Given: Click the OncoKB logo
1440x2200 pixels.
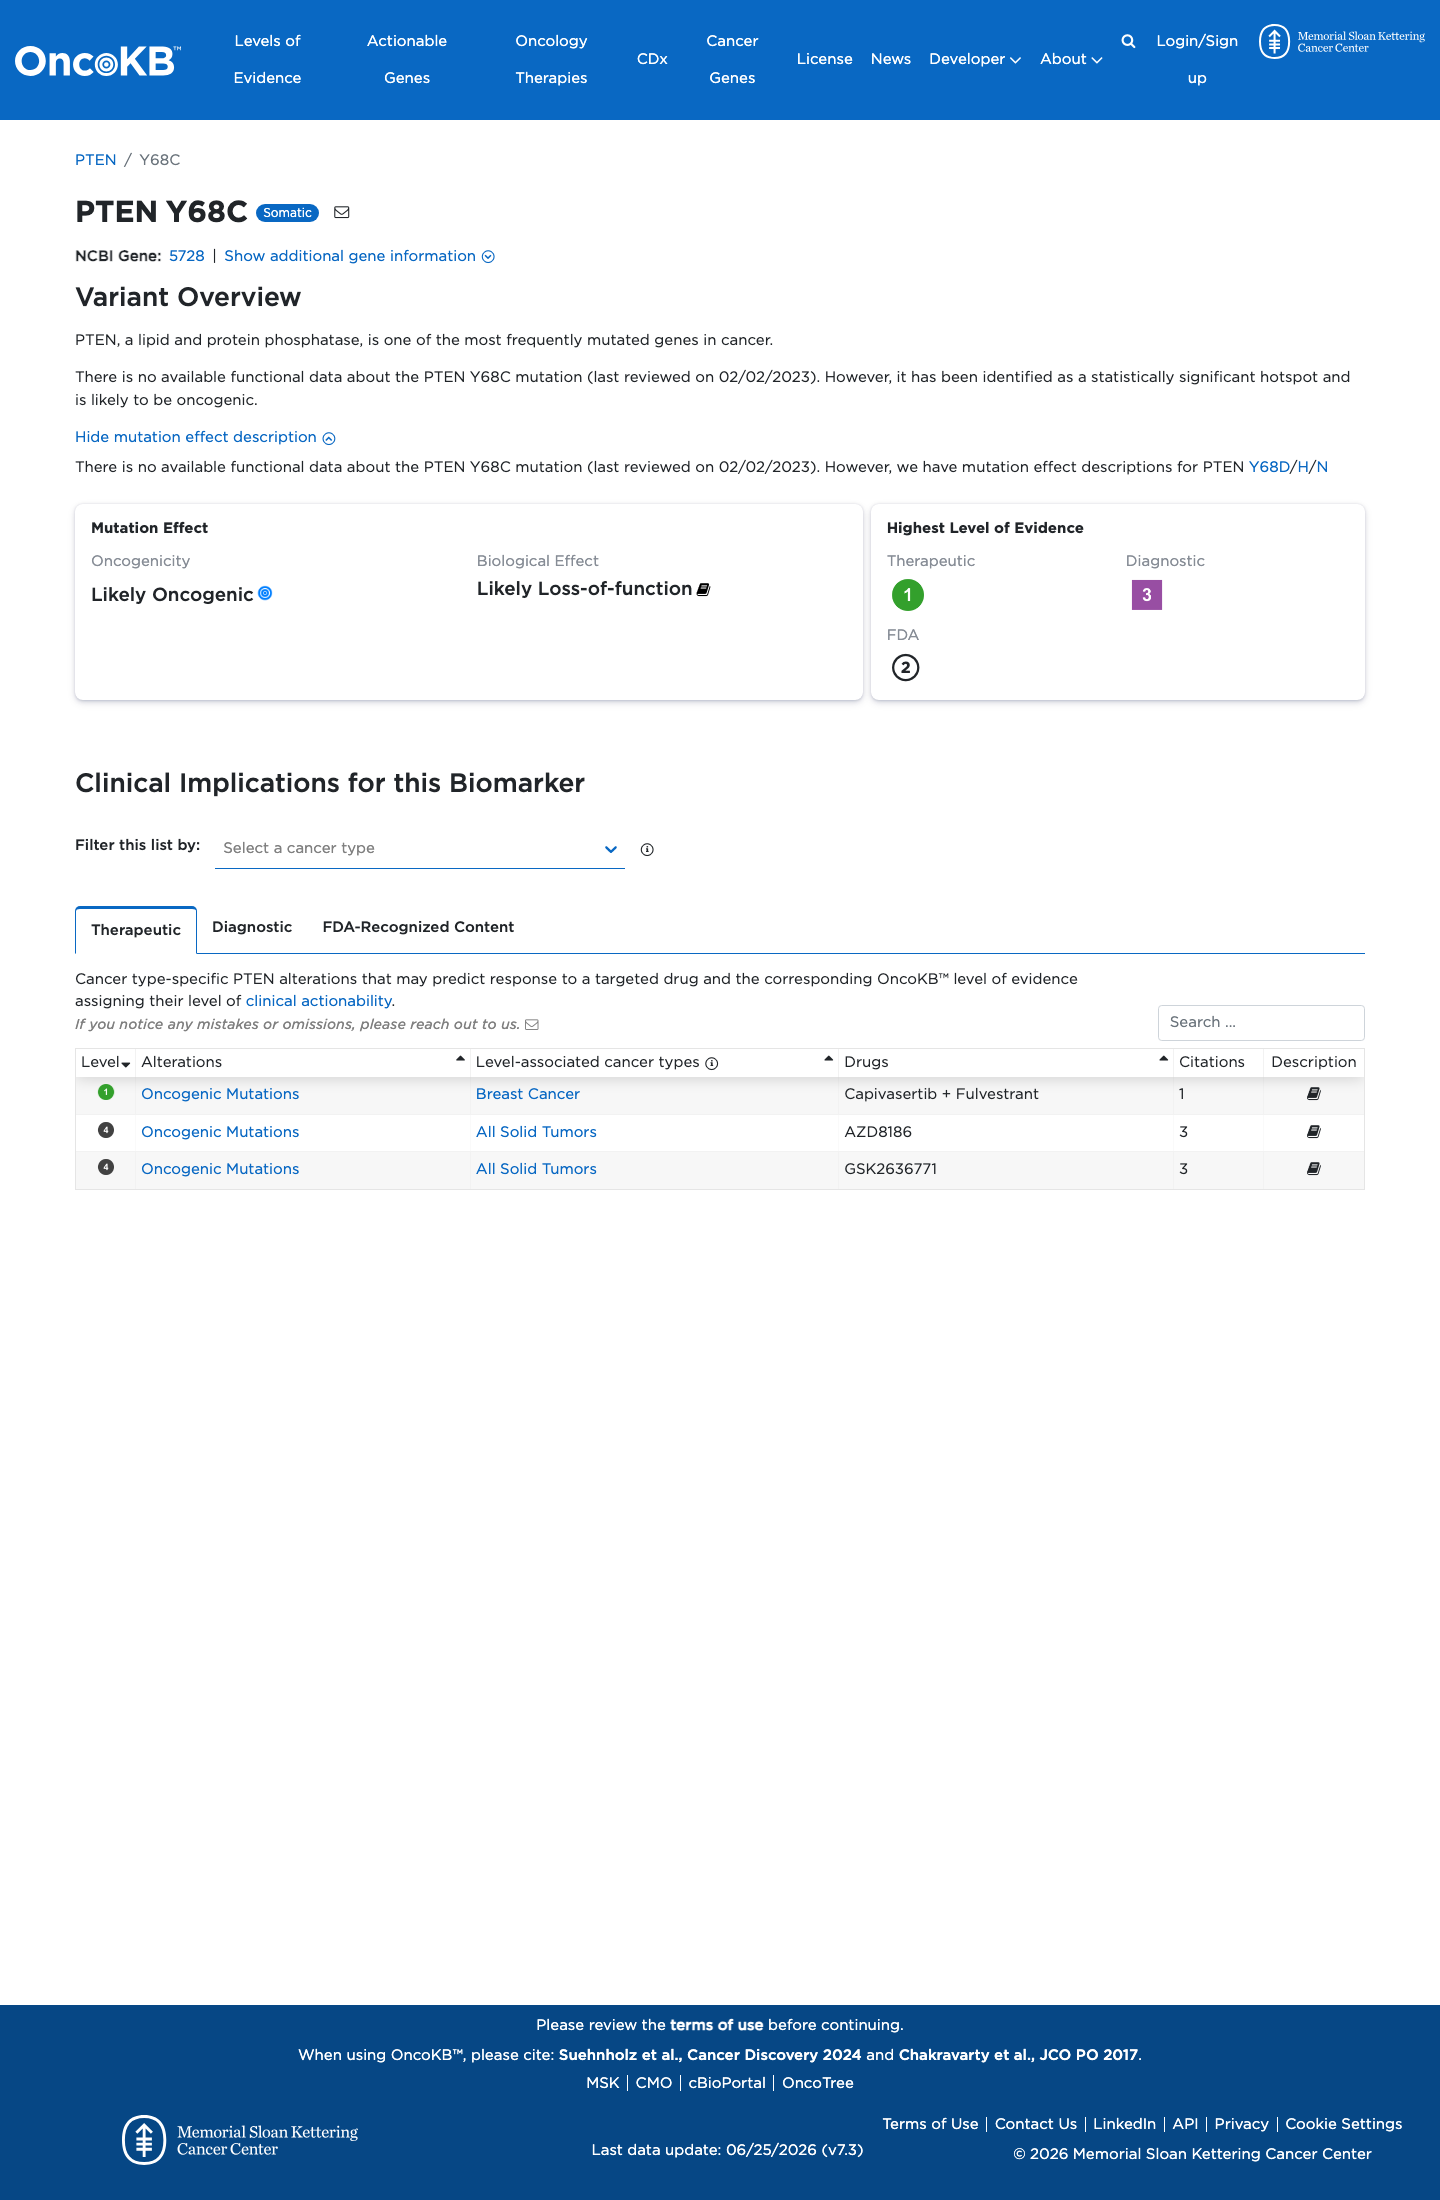Looking at the screenshot, I should 97,61.
